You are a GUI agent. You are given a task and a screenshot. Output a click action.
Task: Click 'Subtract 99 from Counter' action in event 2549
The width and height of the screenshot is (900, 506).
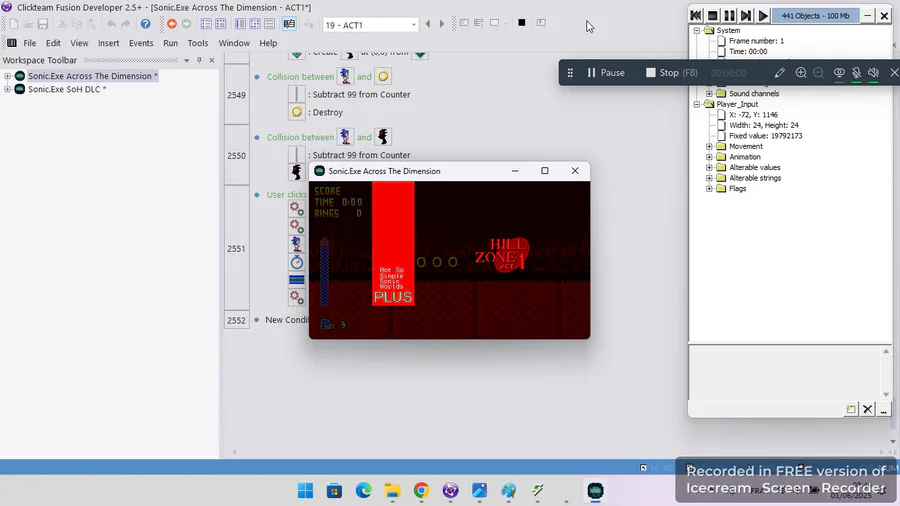coord(359,94)
